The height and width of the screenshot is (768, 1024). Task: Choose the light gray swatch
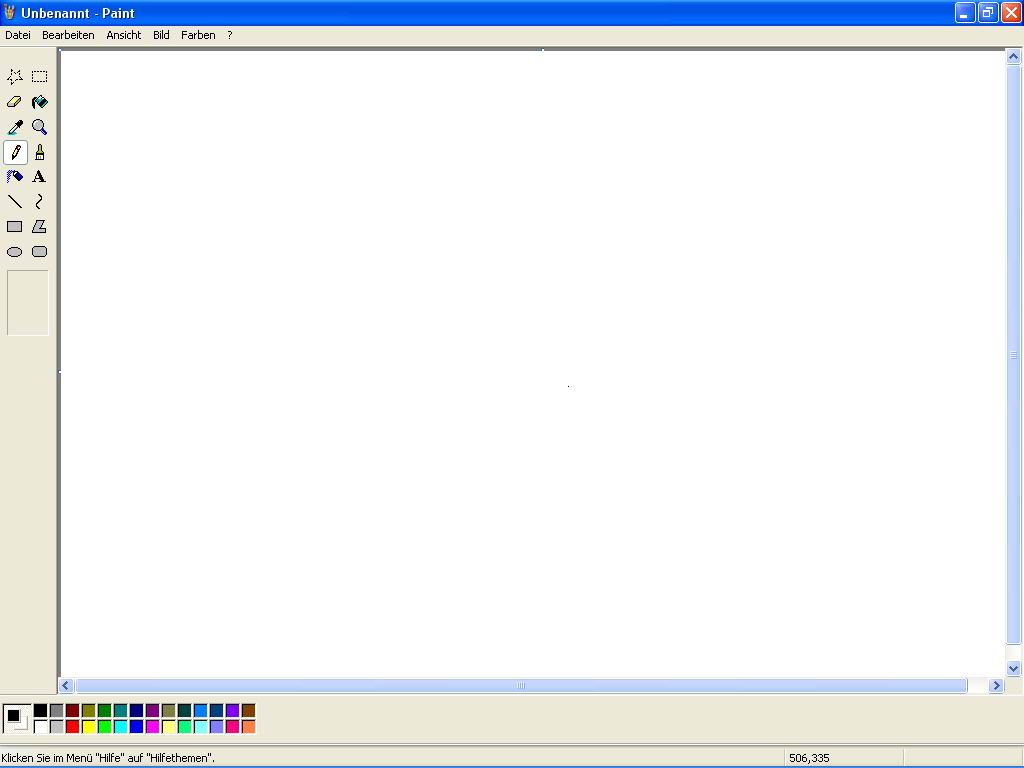point(57,726)
